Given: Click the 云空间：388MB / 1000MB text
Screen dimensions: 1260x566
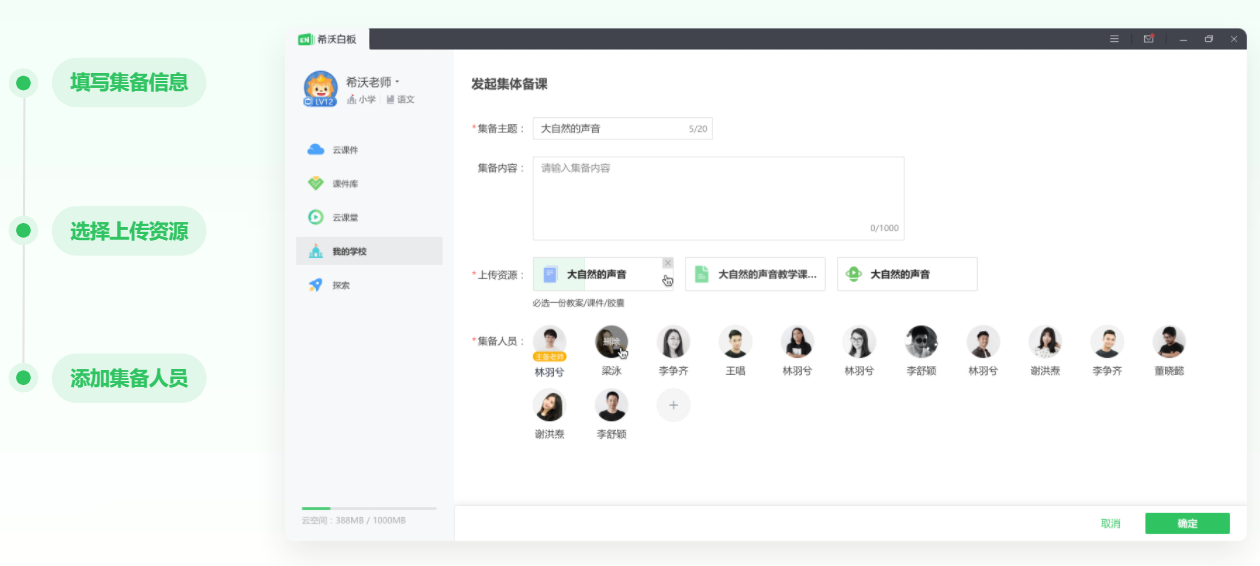Looking at the screenshot, I should click(x=354, y=521).
